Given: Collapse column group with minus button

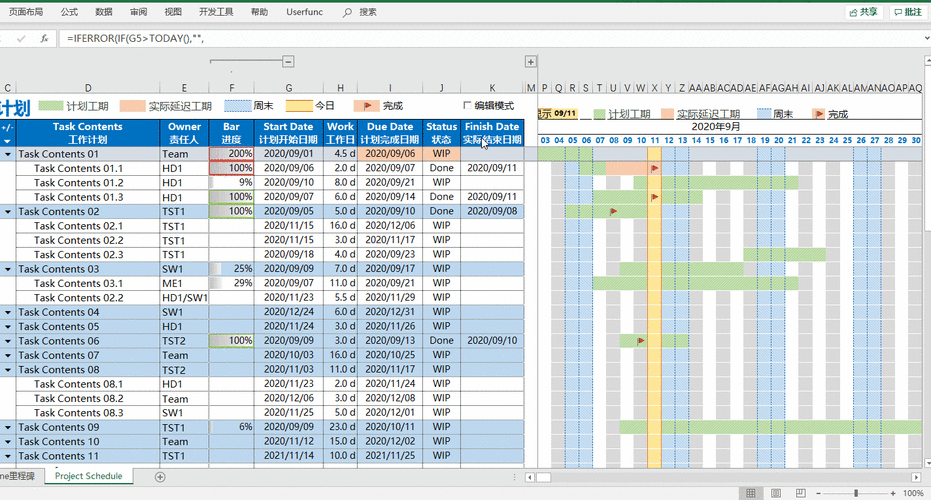Looking at the screenshot, I should point(288,62).
